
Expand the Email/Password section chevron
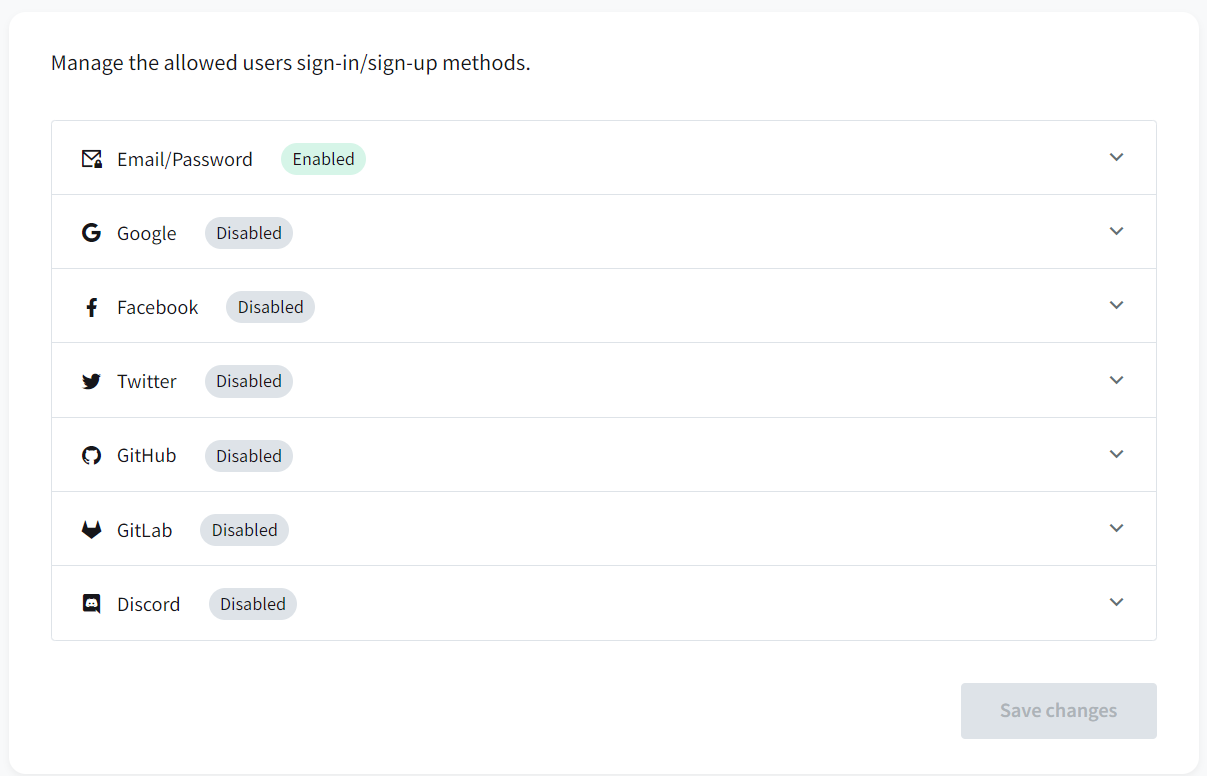(x=1117, y=157)
